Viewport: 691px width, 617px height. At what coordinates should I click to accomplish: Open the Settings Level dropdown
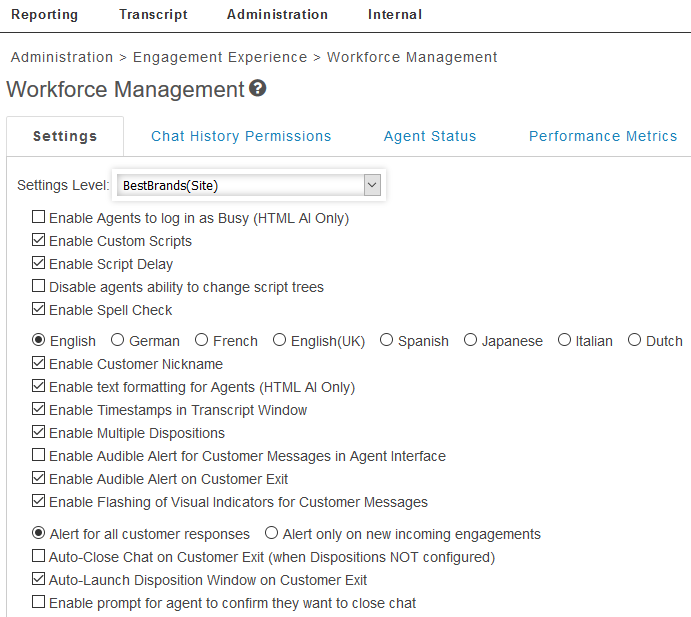(x=248, y=185)
